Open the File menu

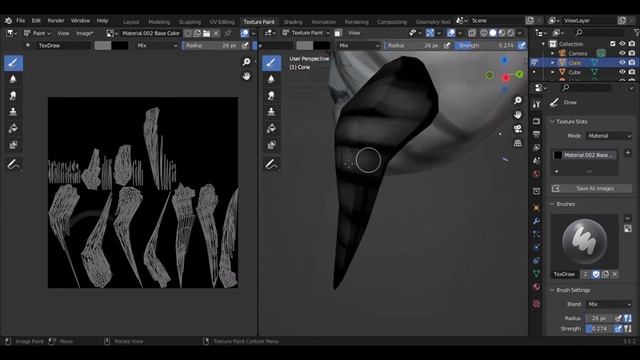click(x=21, y=20)
